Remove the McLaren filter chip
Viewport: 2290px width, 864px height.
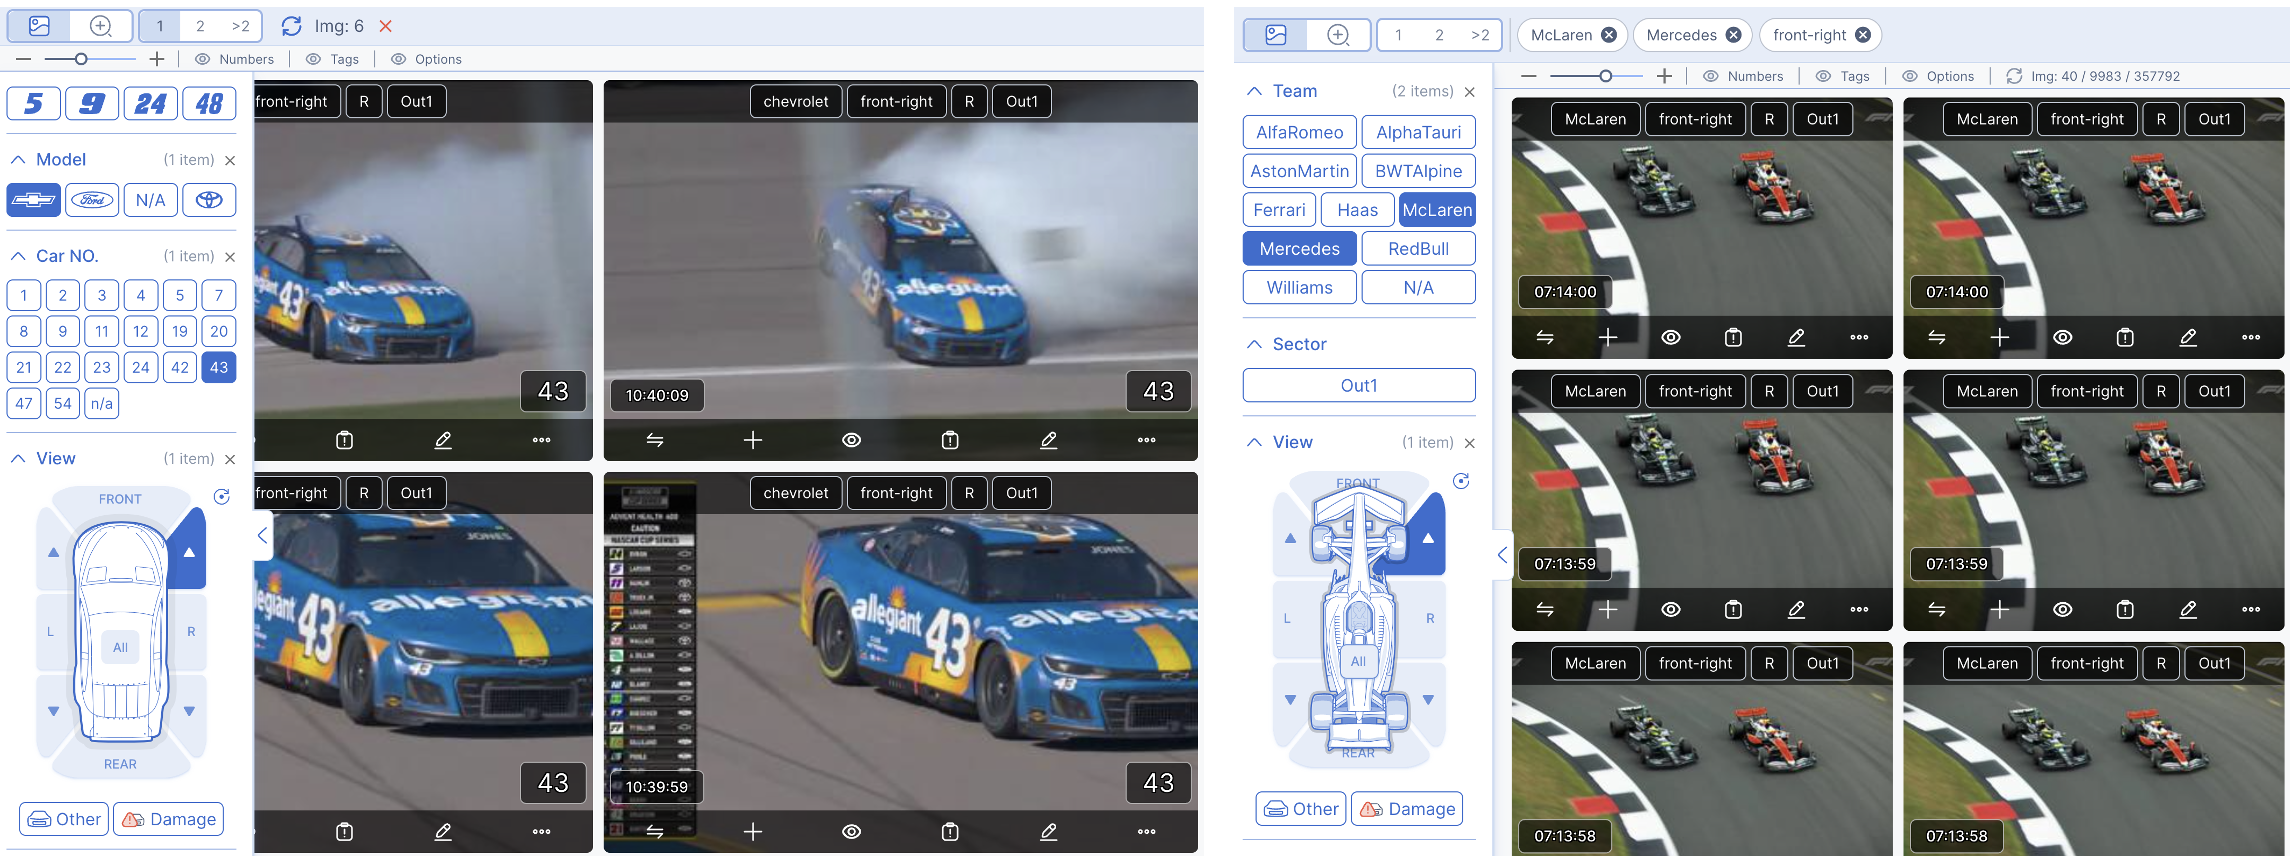(1609, 35)
